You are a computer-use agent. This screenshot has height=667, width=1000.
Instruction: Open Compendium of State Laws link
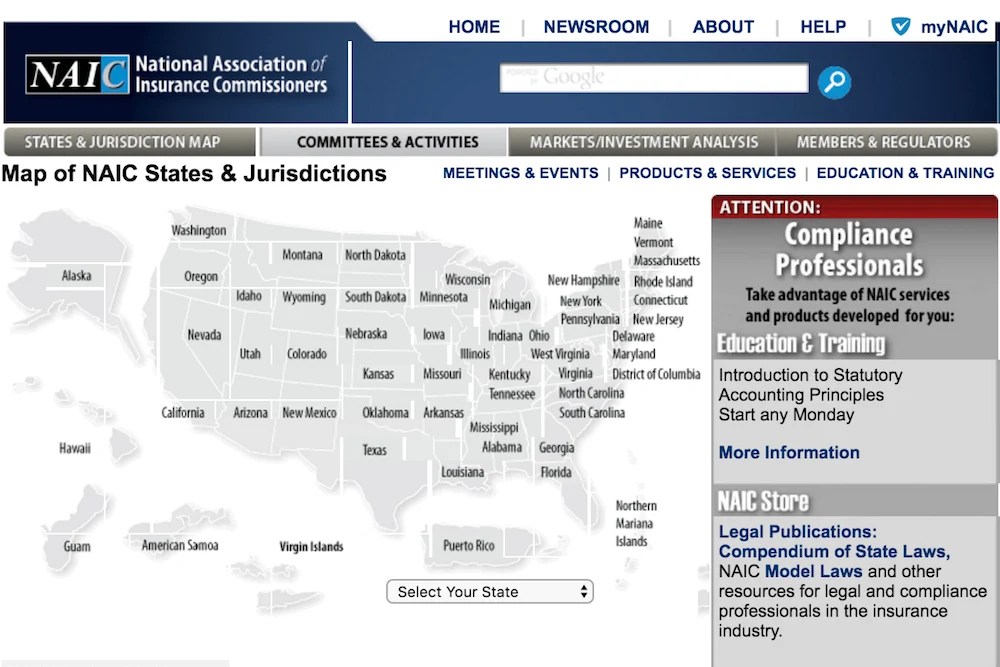(x=834, y=551)
